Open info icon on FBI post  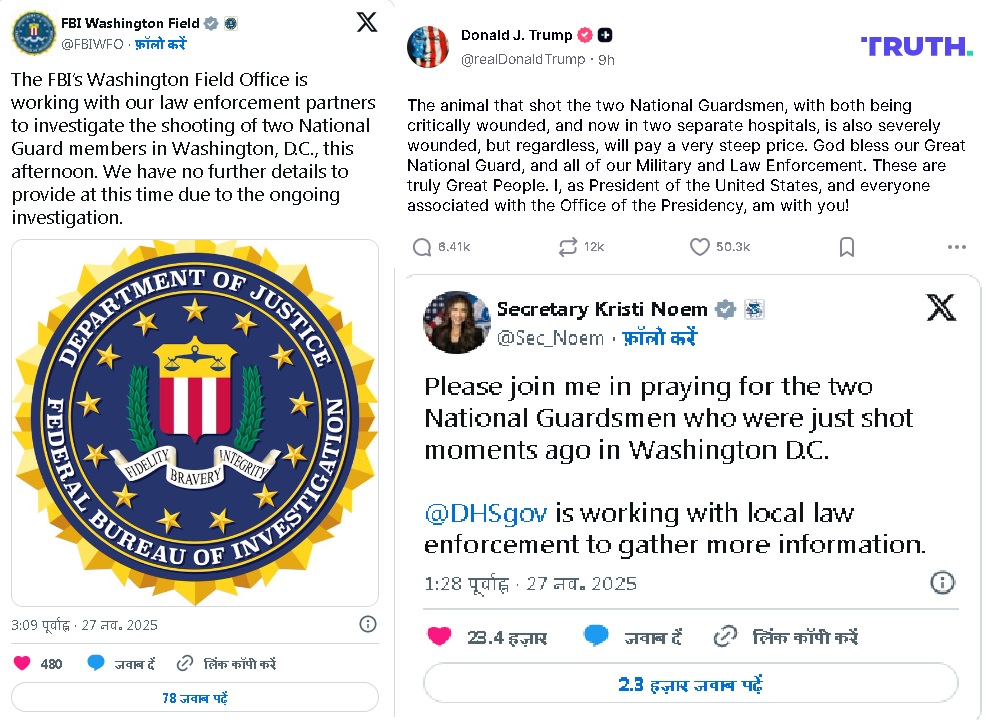pyautogui.click(x=368, y=624)
